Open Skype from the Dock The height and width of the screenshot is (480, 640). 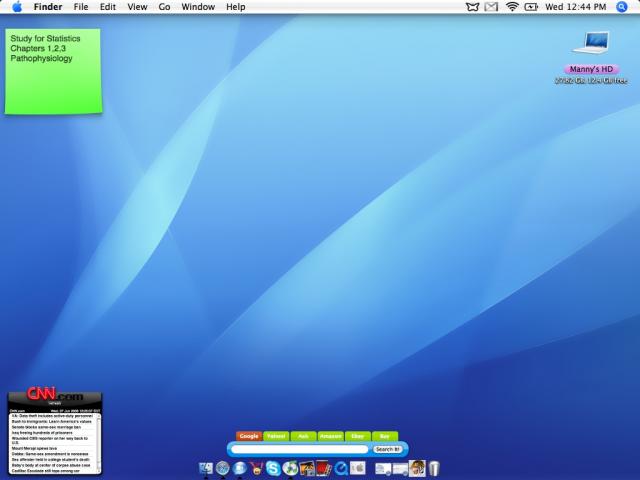[x=273, y=468]
